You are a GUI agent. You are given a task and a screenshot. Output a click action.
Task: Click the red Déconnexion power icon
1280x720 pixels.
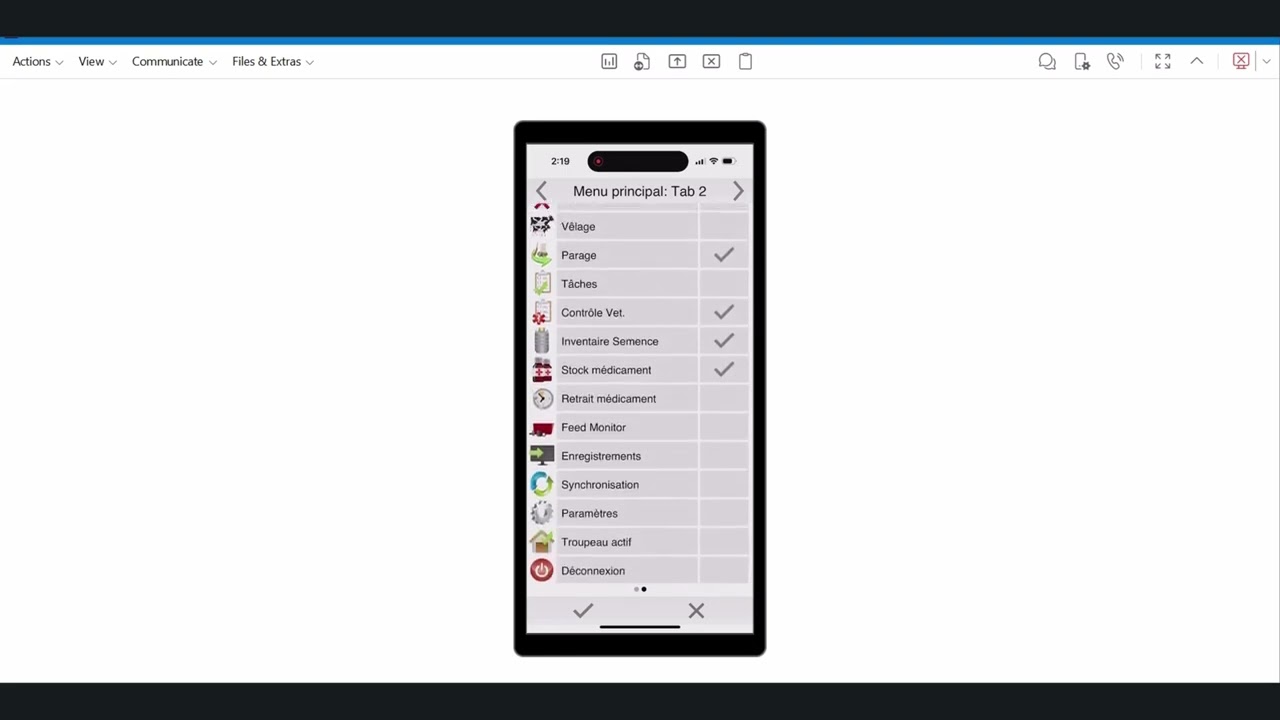coord(541,571)
